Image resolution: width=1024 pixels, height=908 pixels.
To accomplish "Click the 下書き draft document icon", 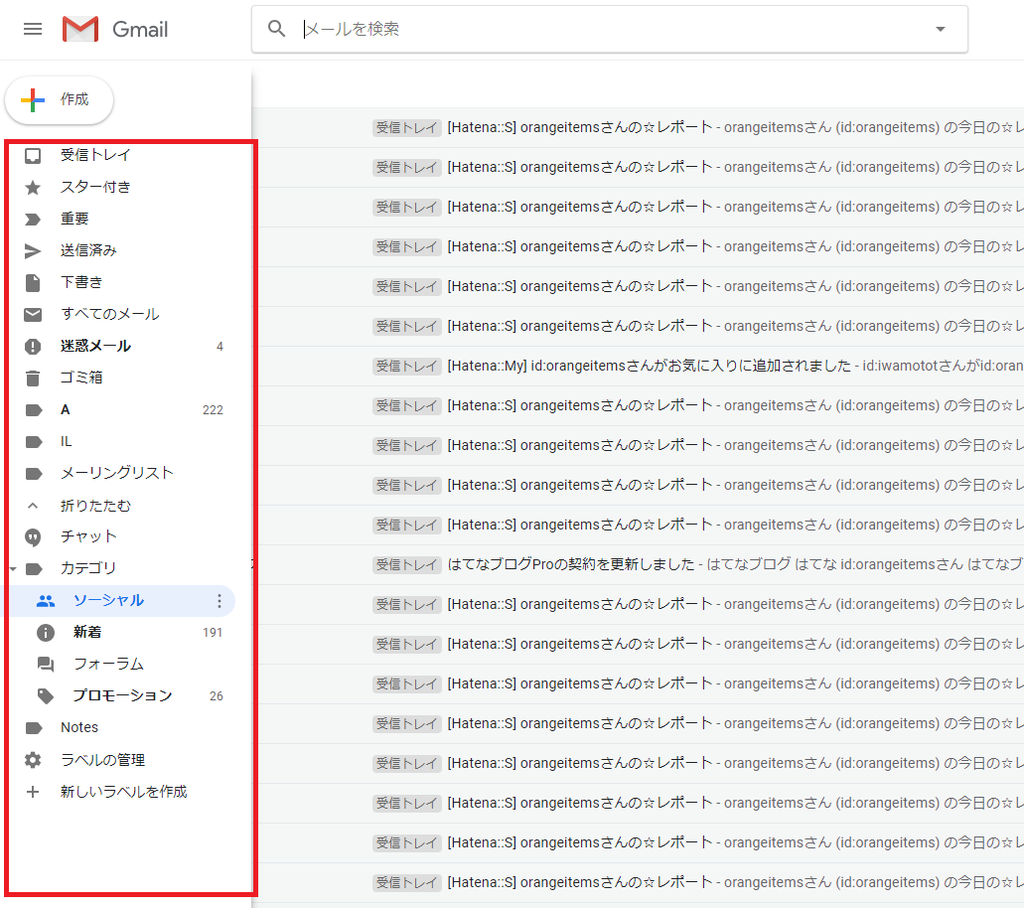I will (33, 282).
